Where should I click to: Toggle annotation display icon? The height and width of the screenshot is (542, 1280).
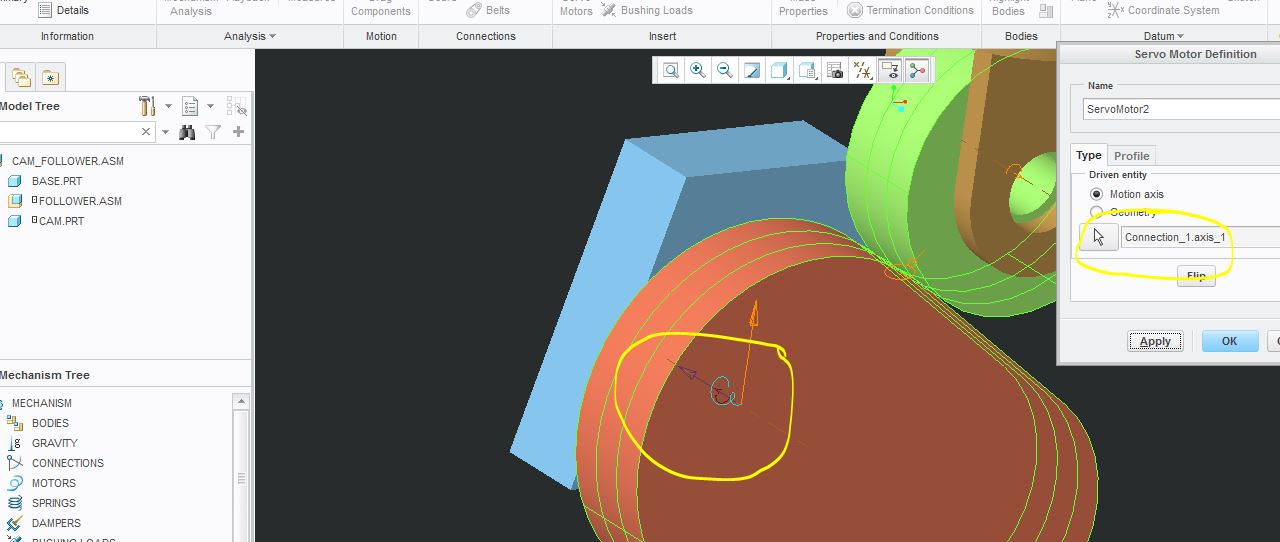889,70
